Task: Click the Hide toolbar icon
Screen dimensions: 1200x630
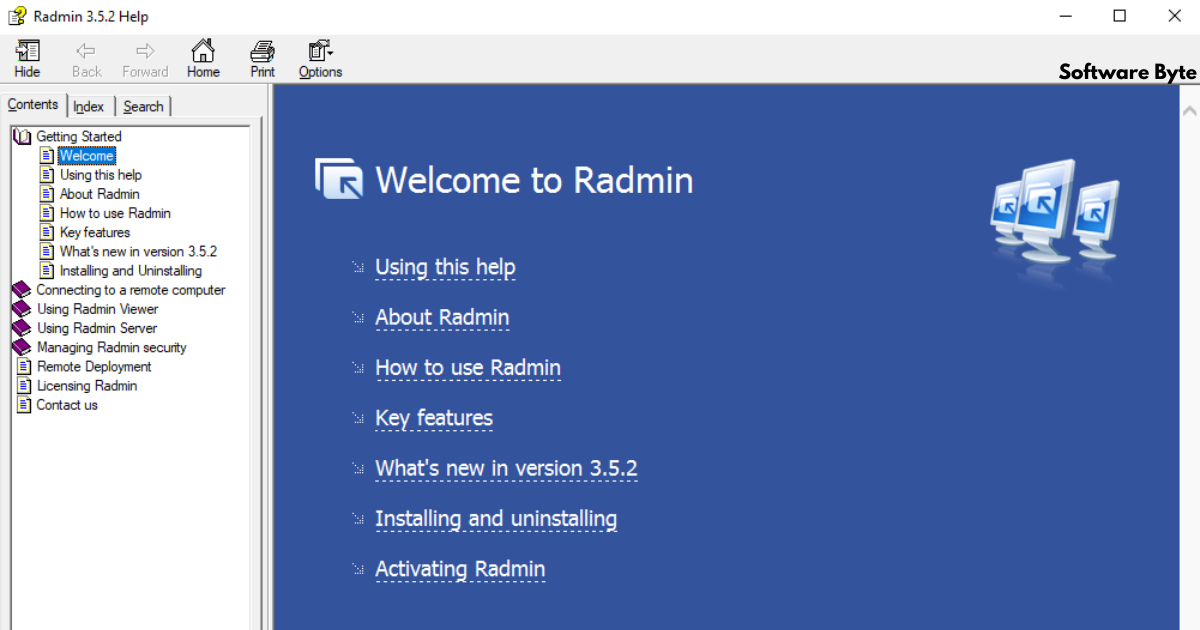Action: pyautogui.click(x=28, y=59)
